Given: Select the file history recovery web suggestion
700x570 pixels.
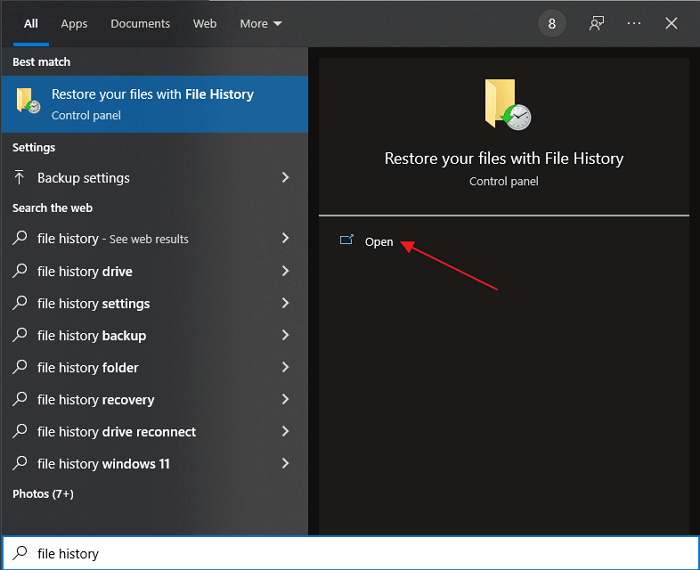Looking at the screenshot, I should point(96,400).
